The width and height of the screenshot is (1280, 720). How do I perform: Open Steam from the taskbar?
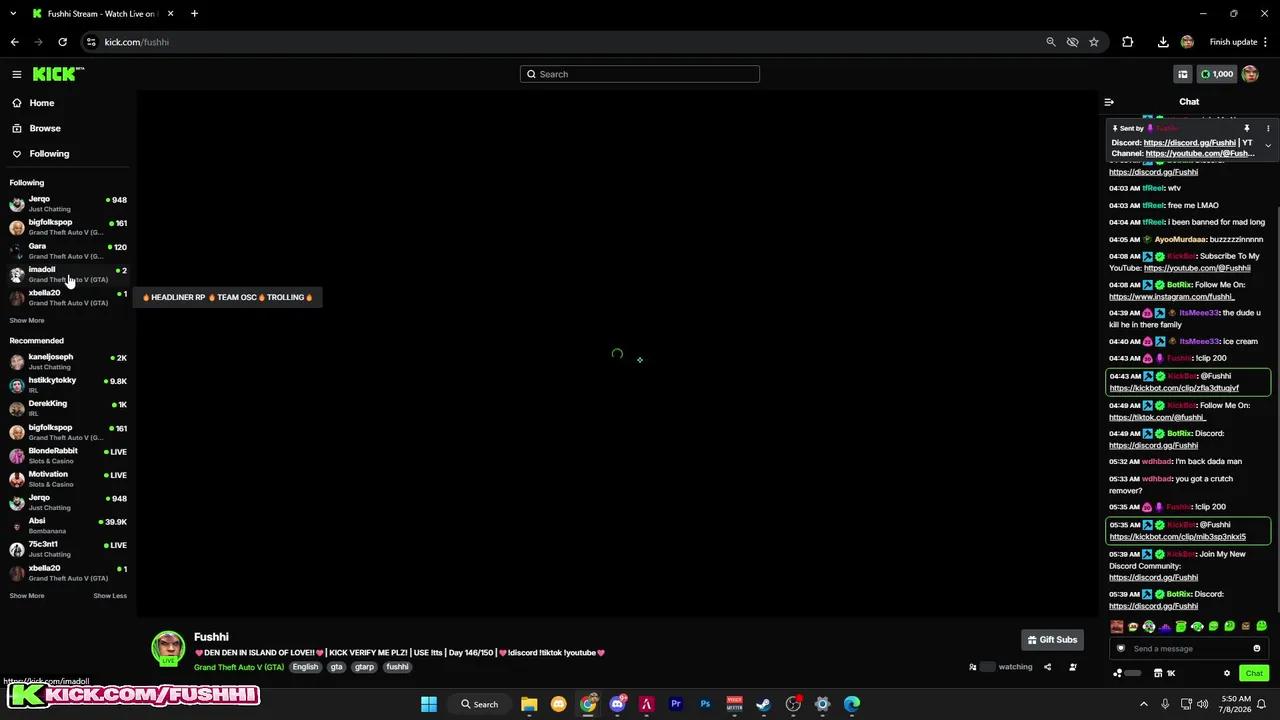tap(763, 704)
